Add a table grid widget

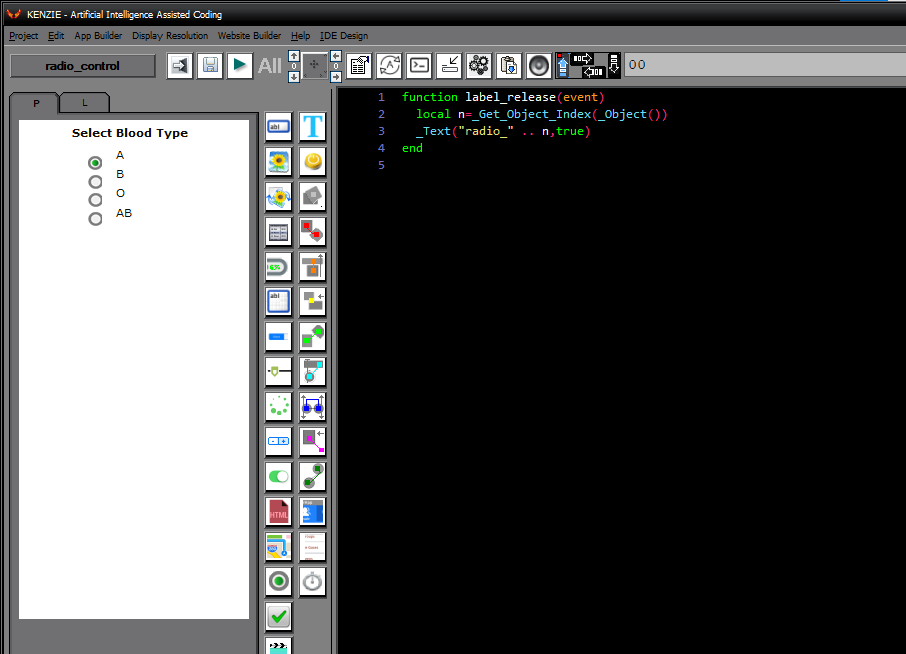coord(279,232)
